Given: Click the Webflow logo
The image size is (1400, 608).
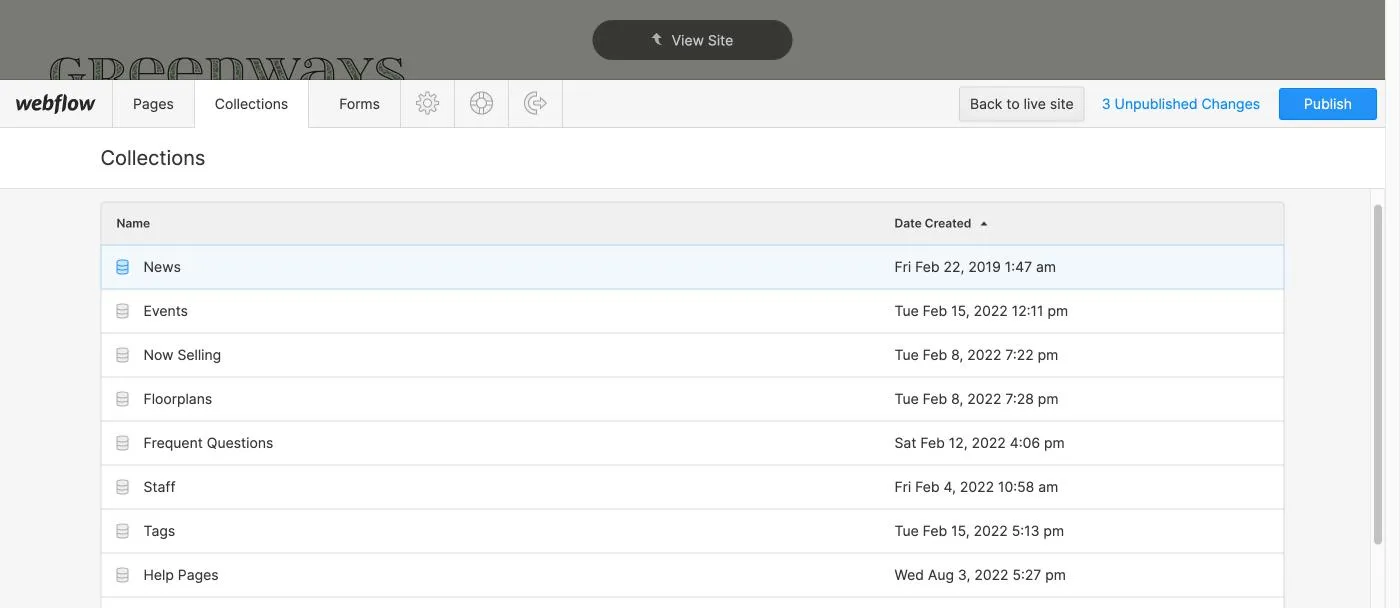Looking at the screenshot, I should click(56, 103).
